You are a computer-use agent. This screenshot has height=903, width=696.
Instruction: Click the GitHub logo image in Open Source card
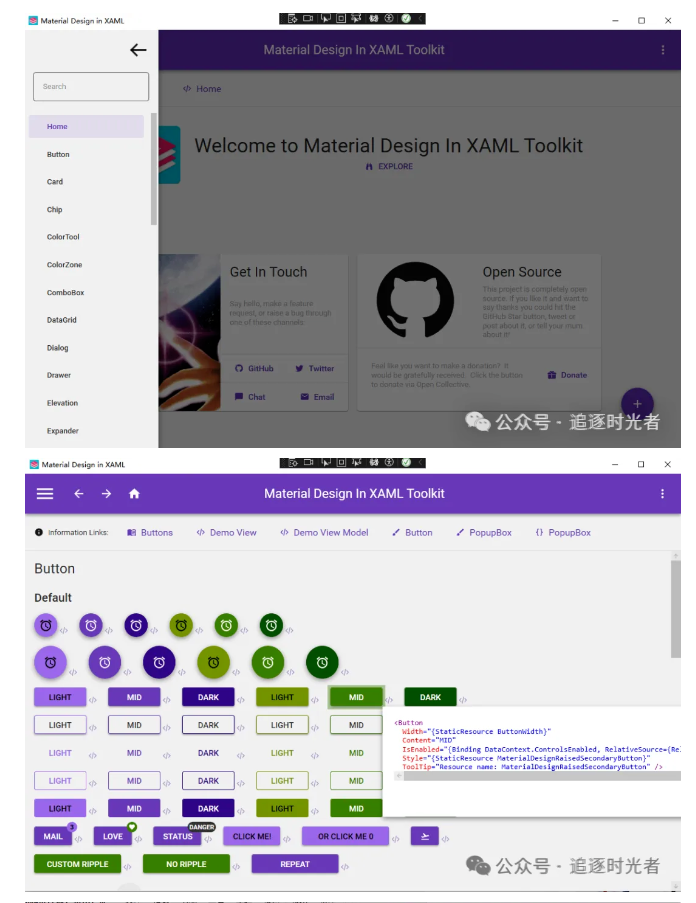click(x=415, y=299)
